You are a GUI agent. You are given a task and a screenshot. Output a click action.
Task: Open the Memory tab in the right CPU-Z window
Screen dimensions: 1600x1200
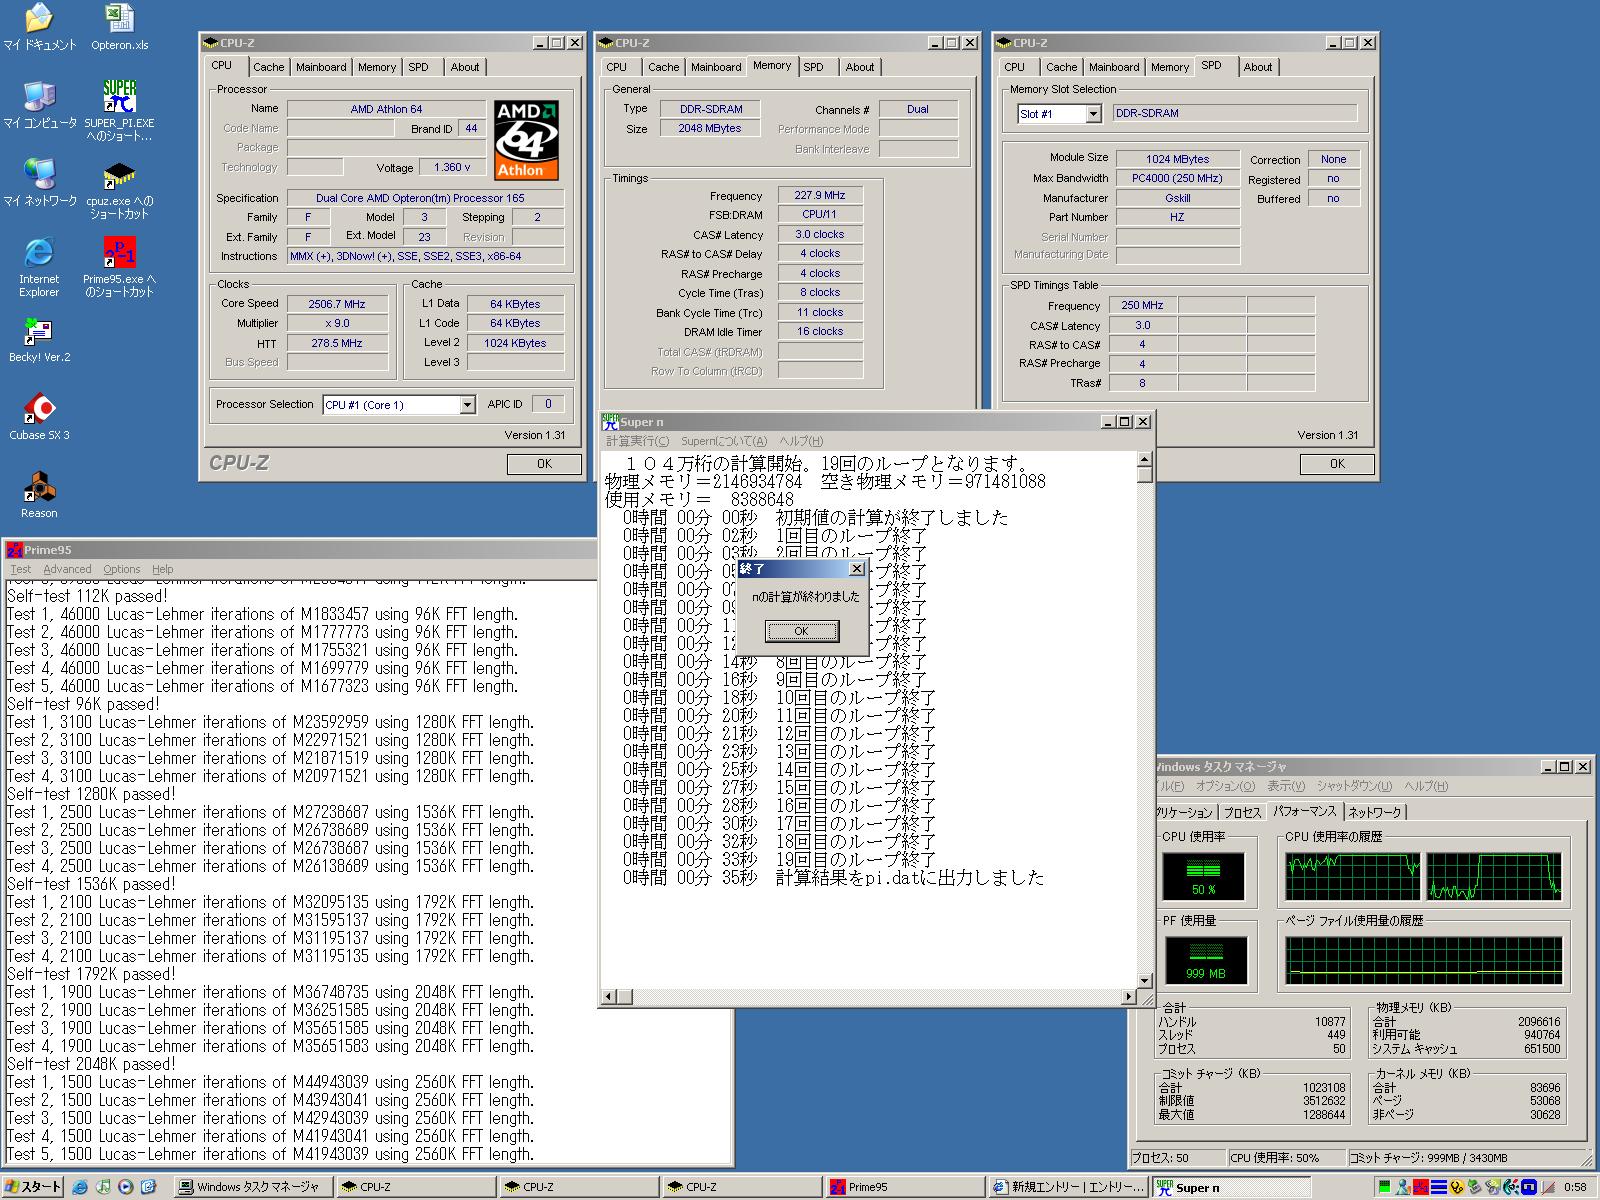[x=1170, y=67]
